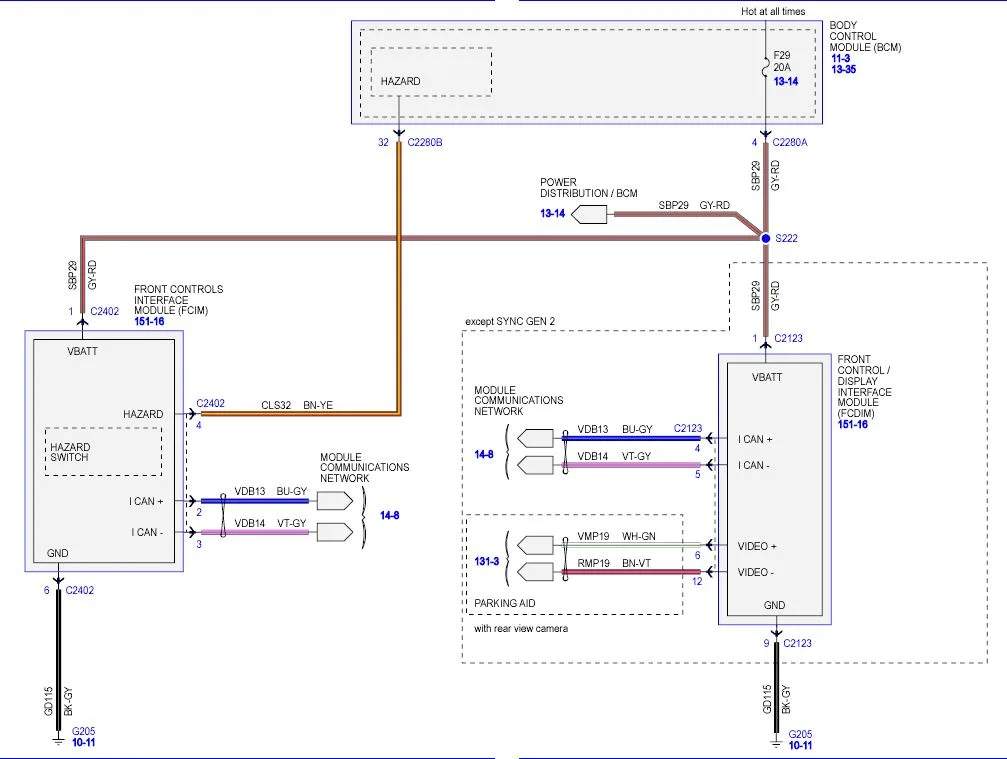Click VMP19 WH-GN off-page arrow

point(535,545)
